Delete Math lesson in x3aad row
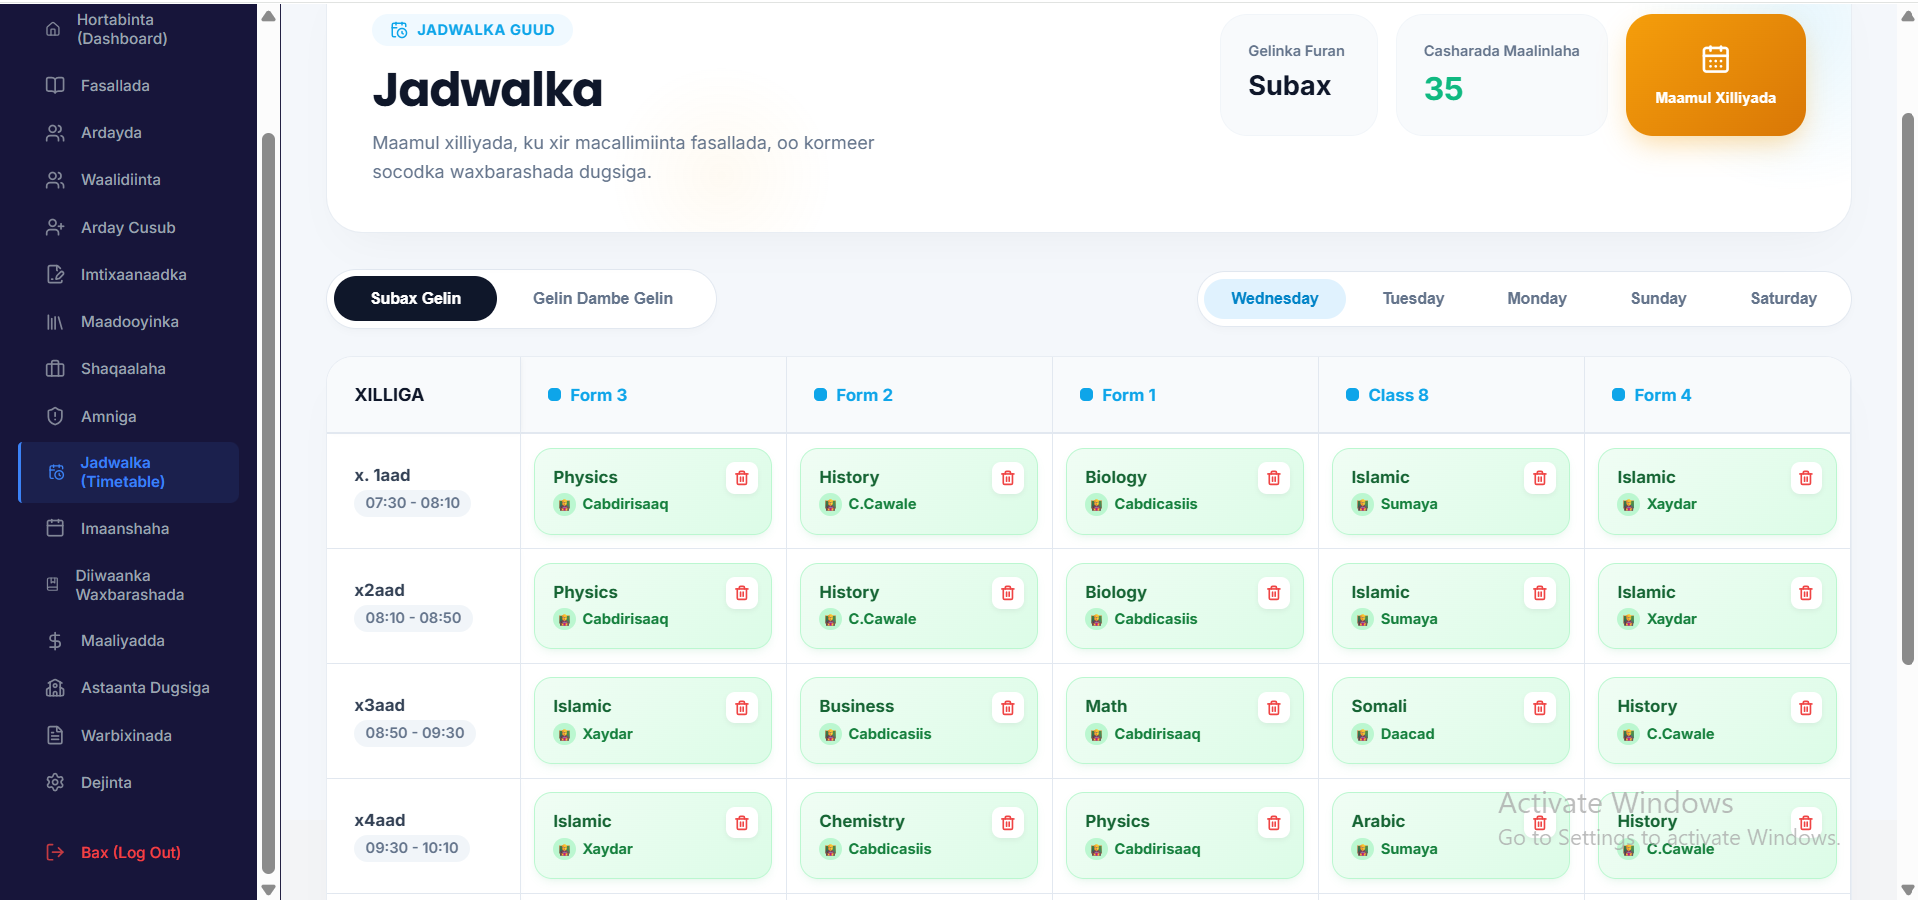Viewport: 1918px width, 900px height. (1274, 708)
